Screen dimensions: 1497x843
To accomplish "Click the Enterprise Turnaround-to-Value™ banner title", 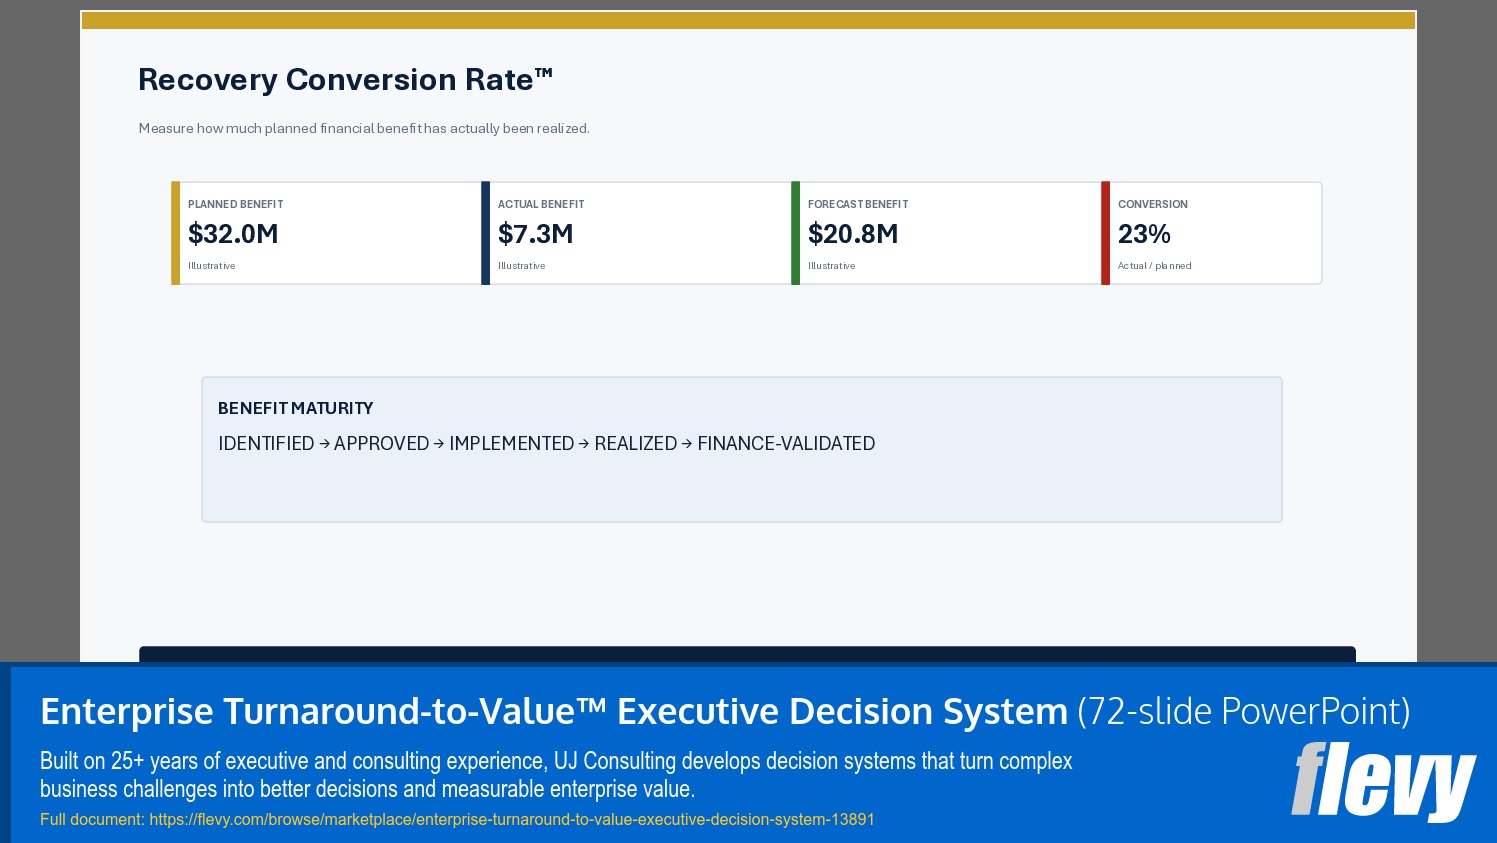I will [554, 711].
